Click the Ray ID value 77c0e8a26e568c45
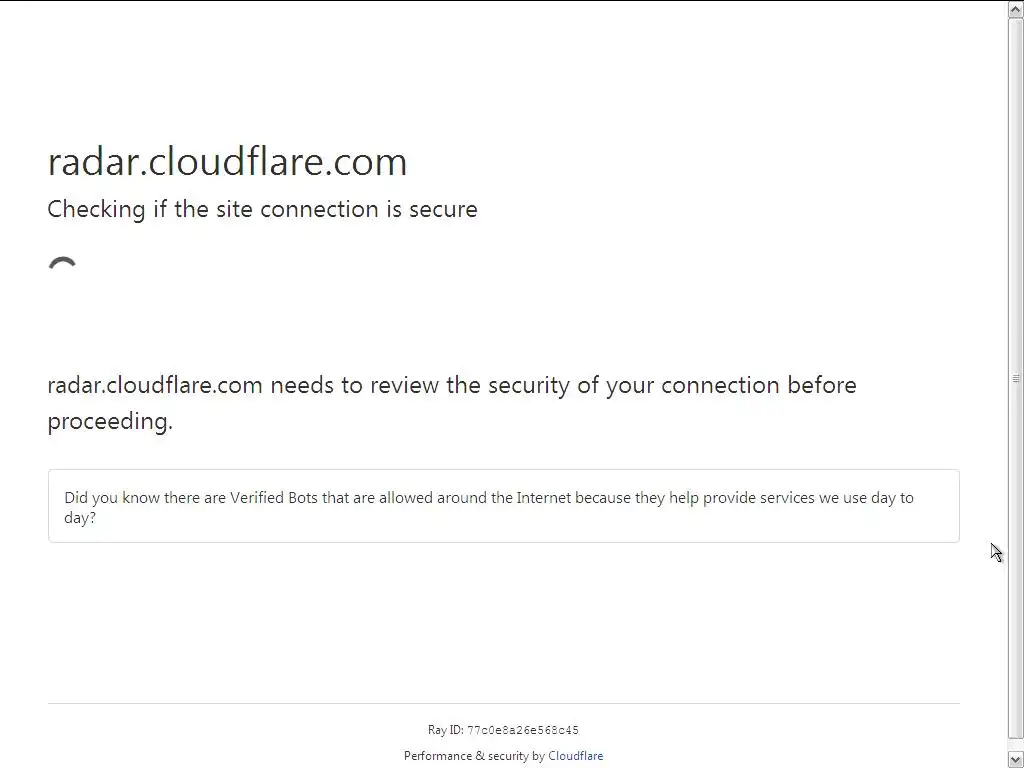The height and width of the screenshot is (768, 1024). point(522,730)
